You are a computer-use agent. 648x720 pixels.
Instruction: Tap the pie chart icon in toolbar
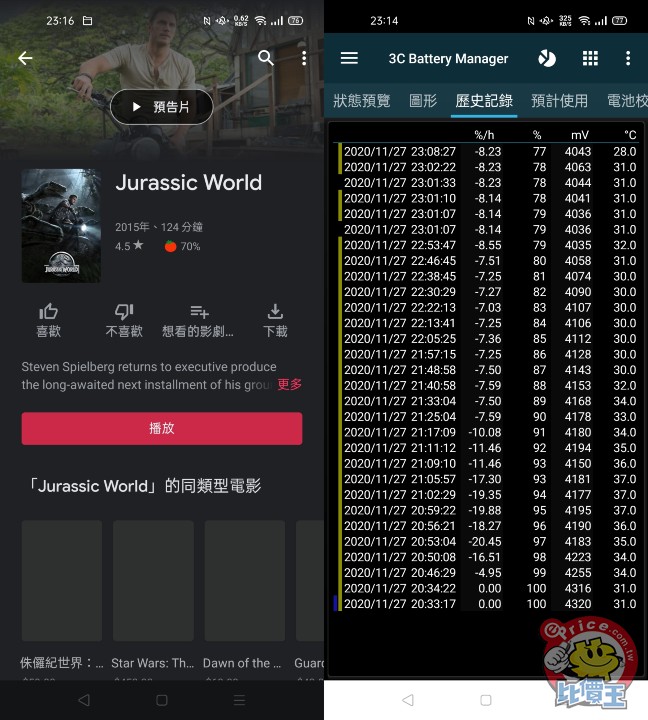click(x=547, y=58)
